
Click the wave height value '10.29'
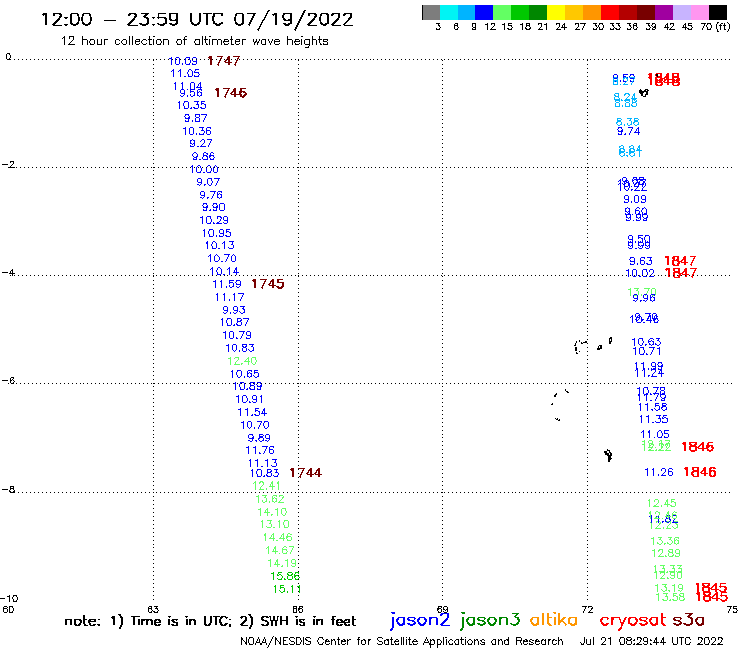tap(214, 220)
